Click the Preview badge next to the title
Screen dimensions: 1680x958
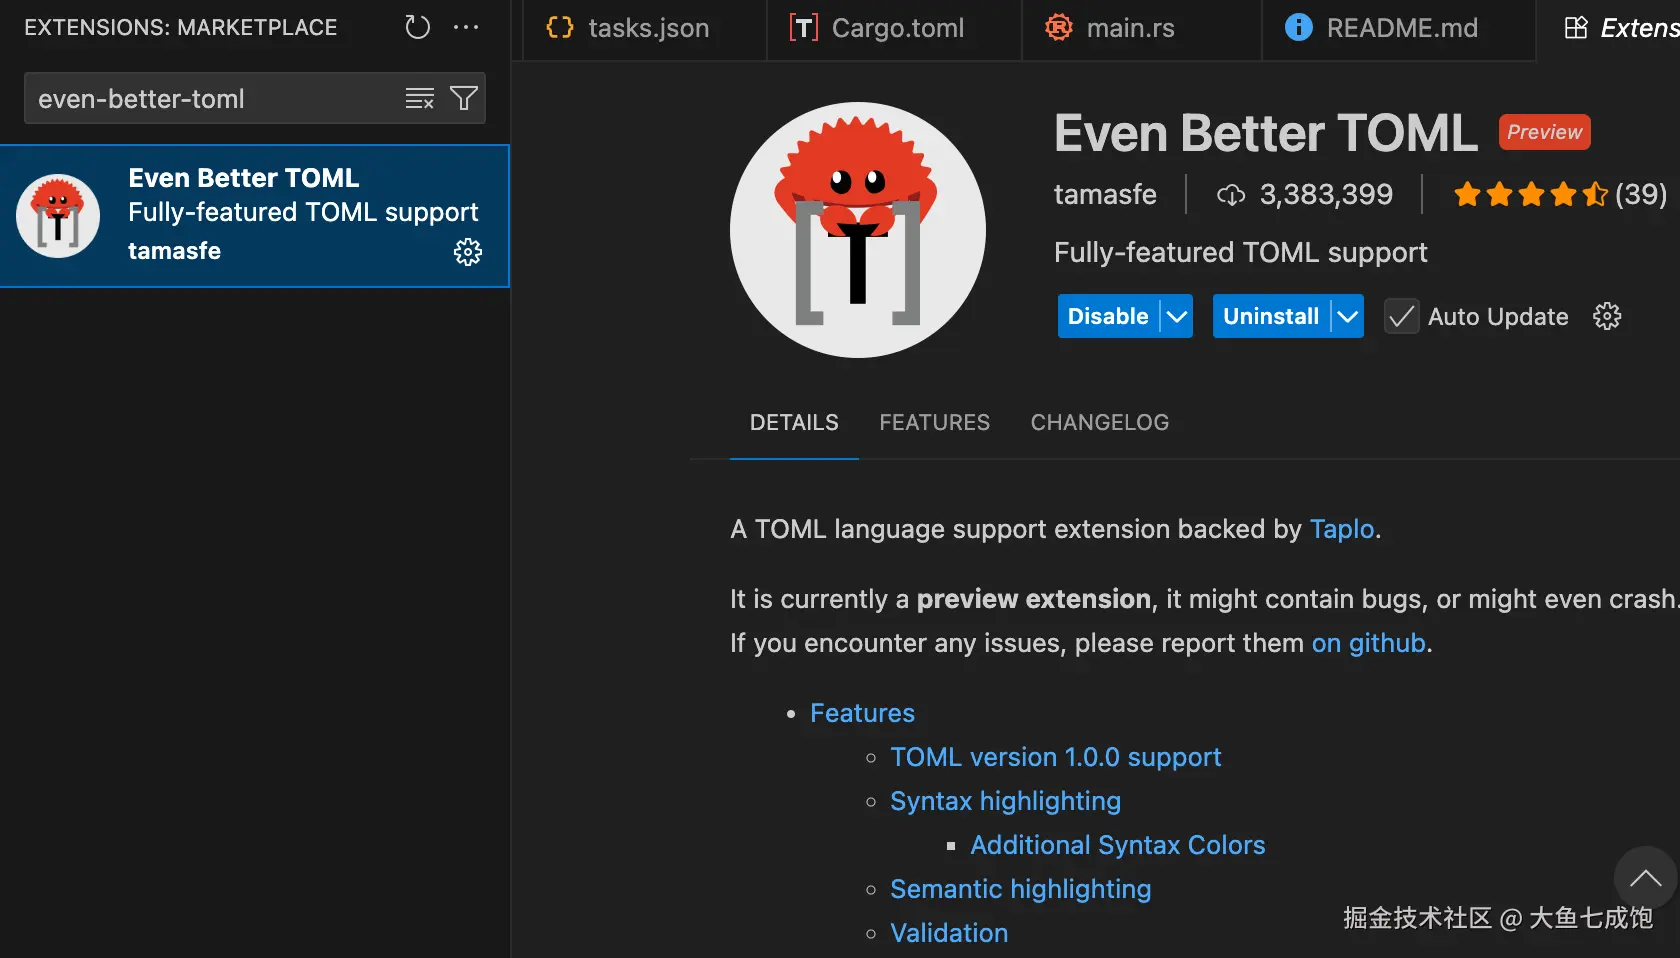pyautogui.click(x=1544, y=132)
